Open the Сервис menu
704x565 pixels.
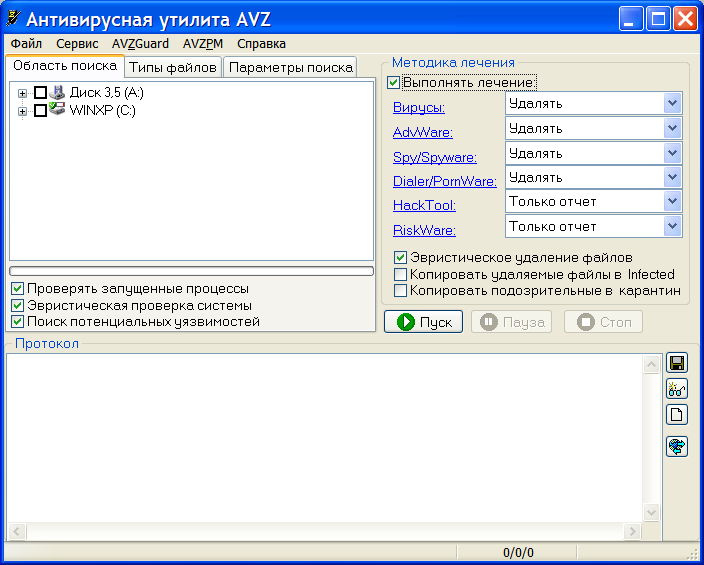[x=77, y=44]
